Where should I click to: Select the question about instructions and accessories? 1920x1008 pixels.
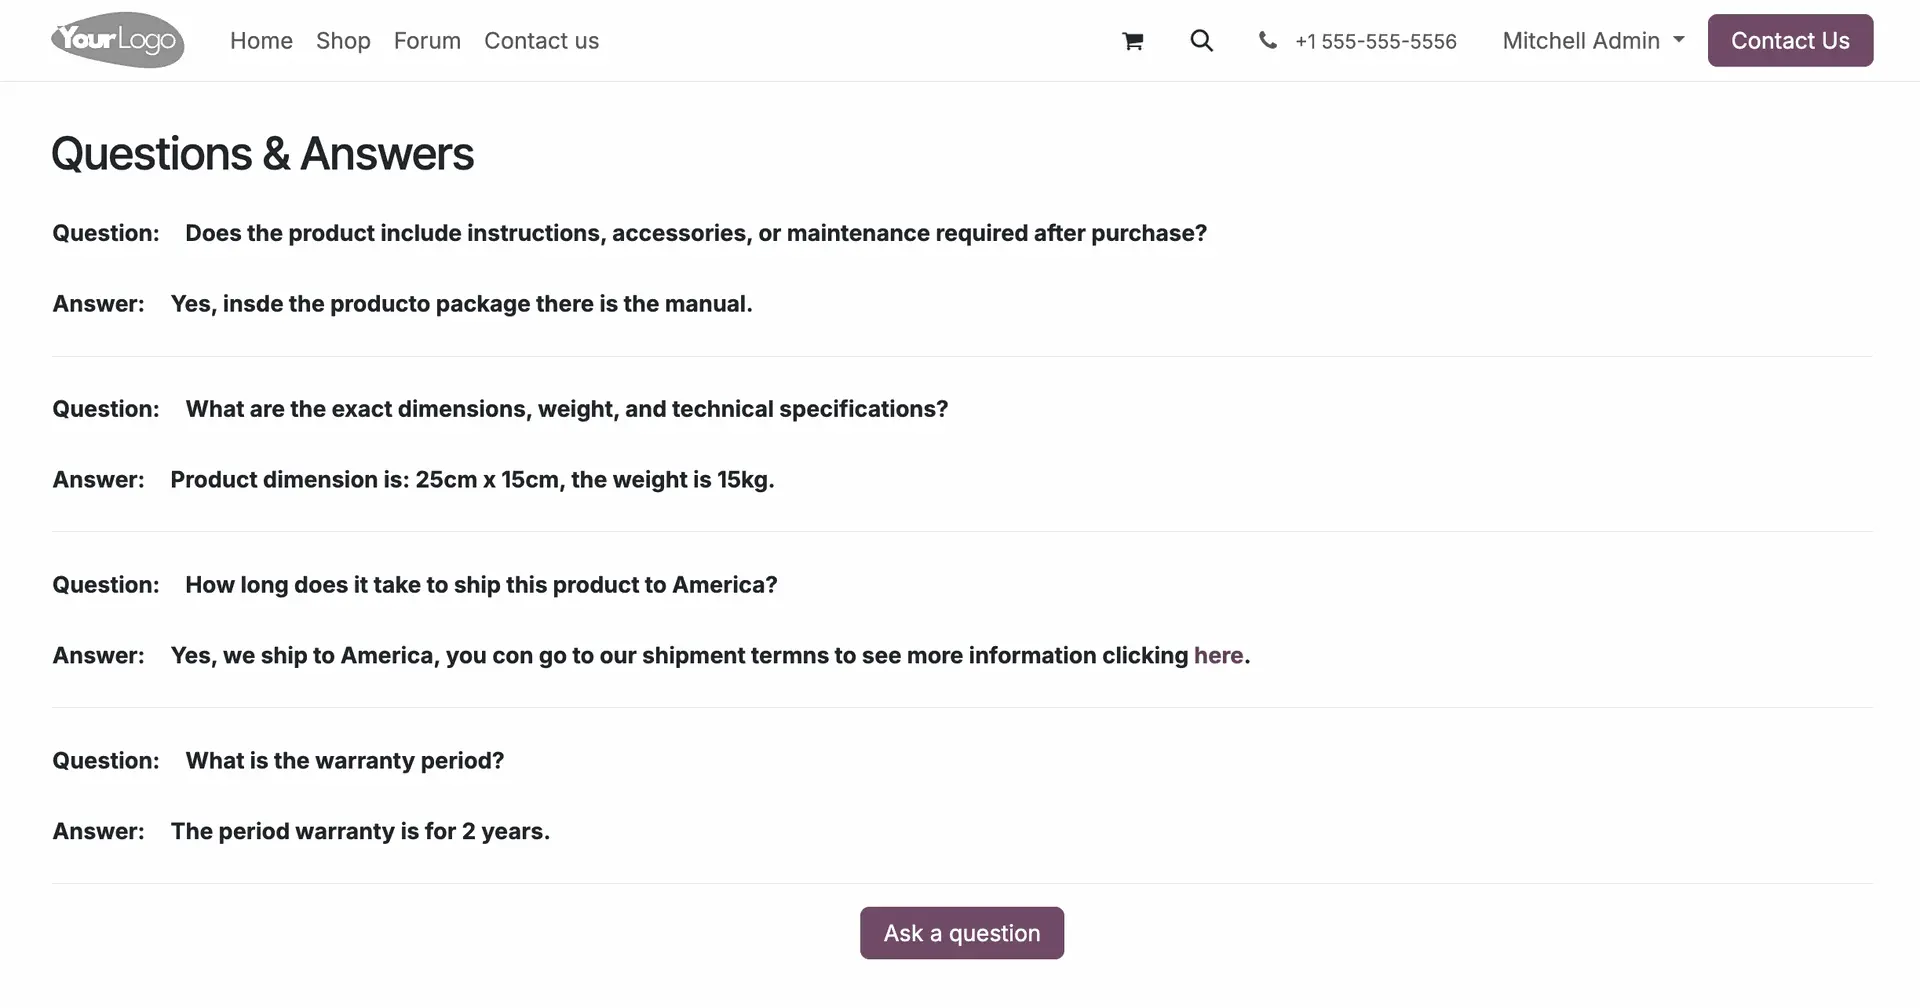(695, 233)
